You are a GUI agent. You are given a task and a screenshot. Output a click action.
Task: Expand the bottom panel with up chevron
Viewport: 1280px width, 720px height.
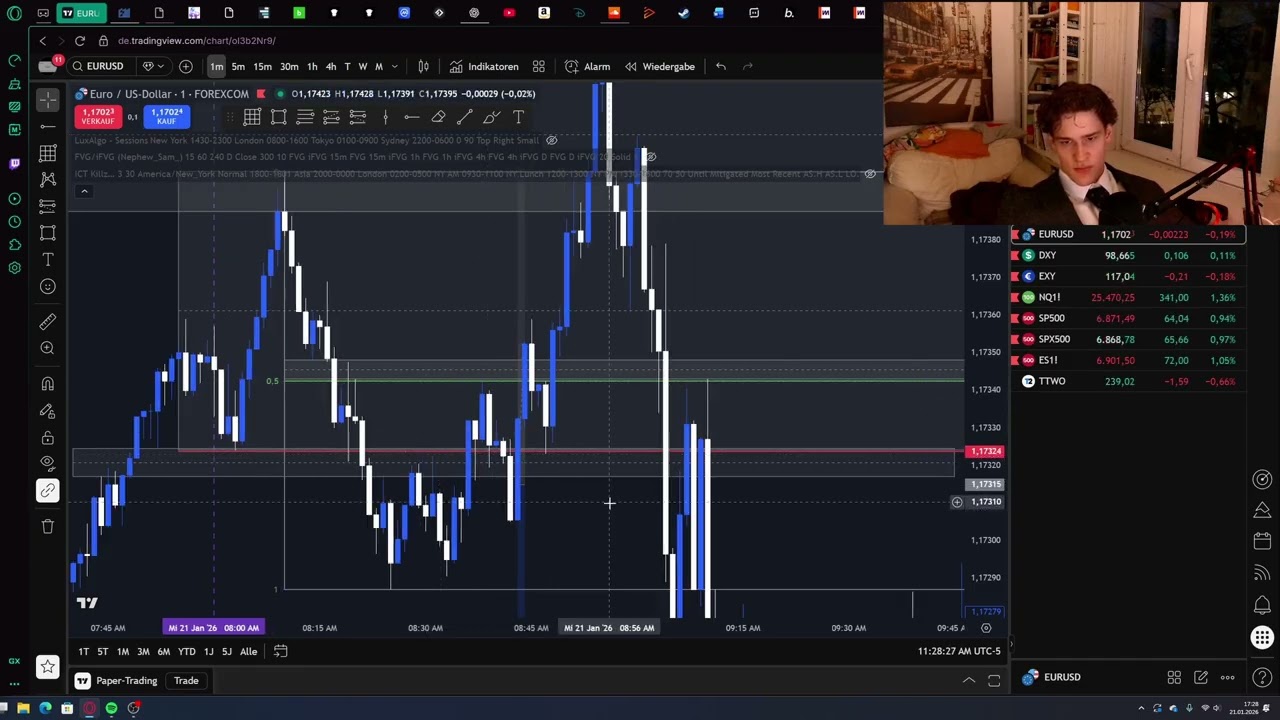(x=968, y=681)
